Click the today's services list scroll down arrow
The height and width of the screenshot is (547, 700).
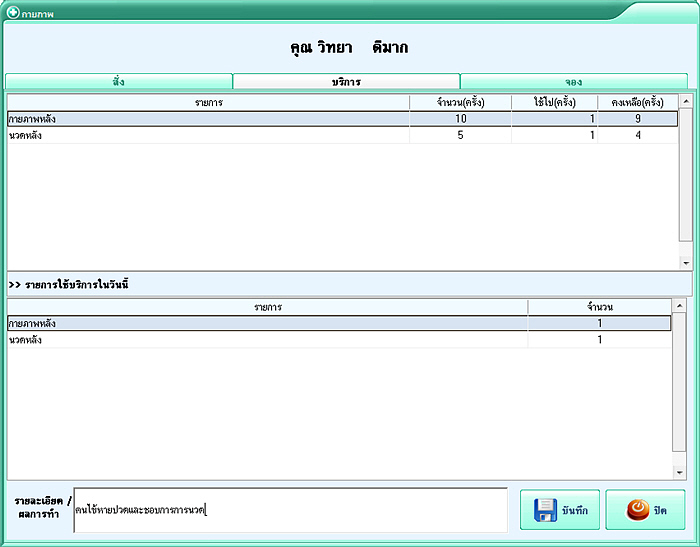pos(679,472)
